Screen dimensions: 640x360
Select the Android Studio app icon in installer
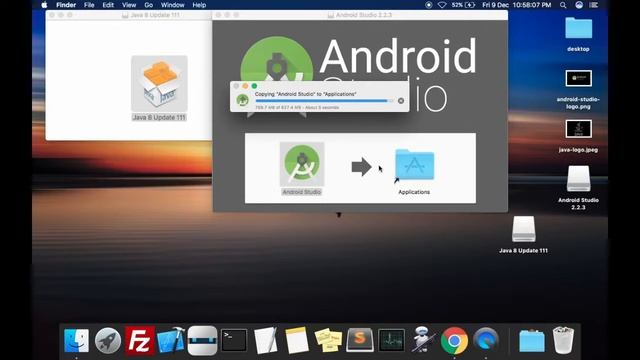pyautogui.click(x=302, y=164)
